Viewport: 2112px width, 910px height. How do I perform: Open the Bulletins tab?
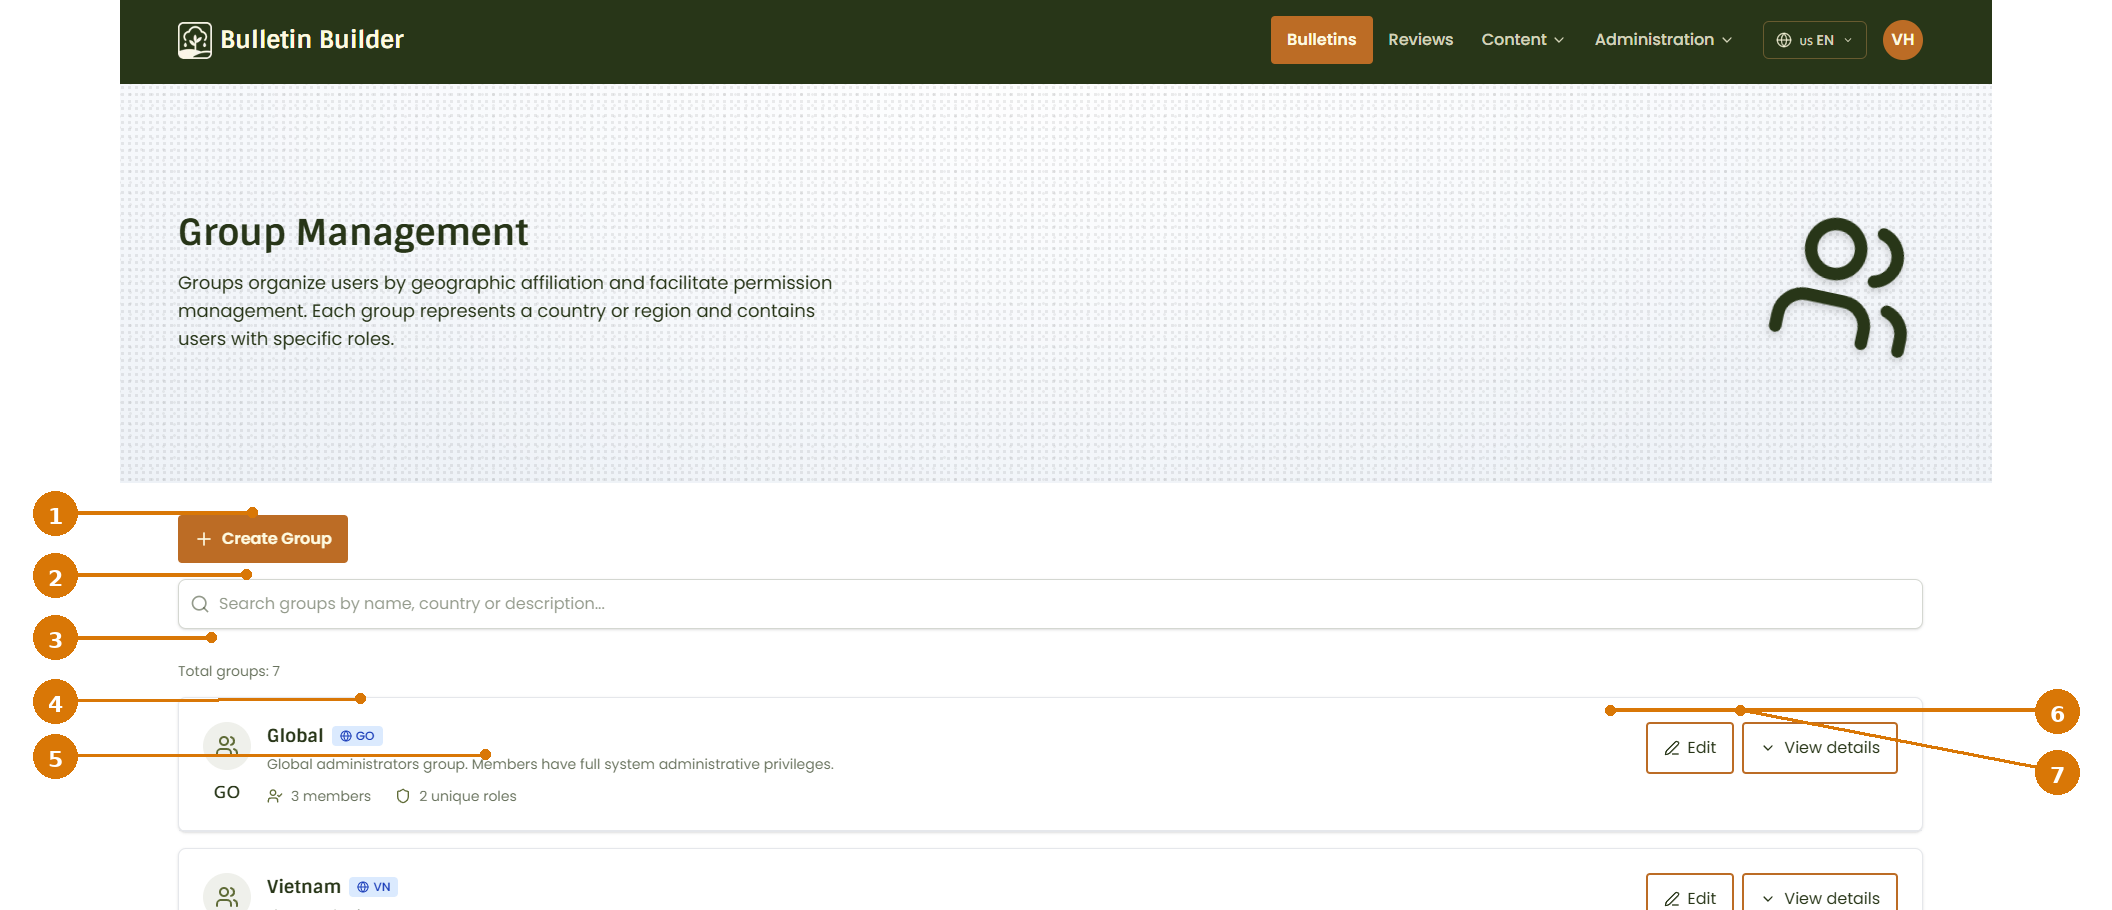(x=1321, y=40)
